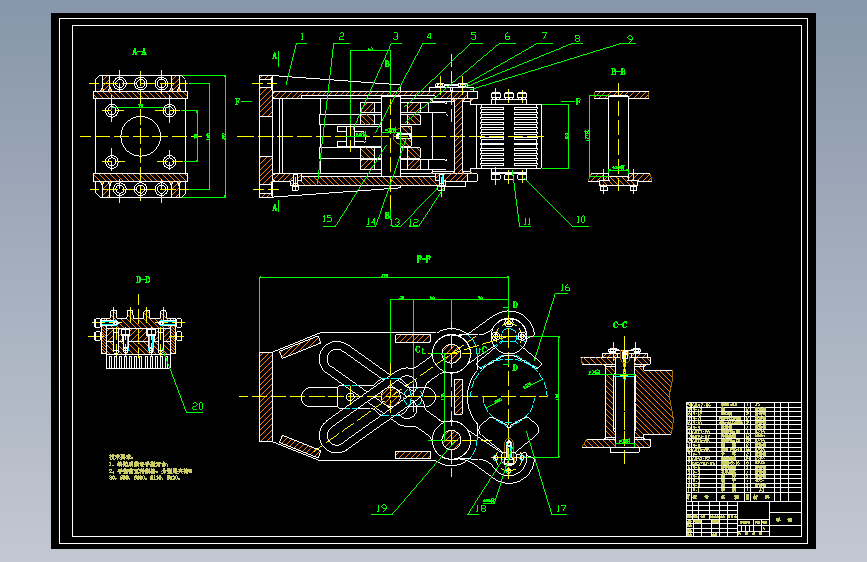Screen dimensions: 867x562
Task: Click the C-C section view title
Action: (x=620, y=325)
